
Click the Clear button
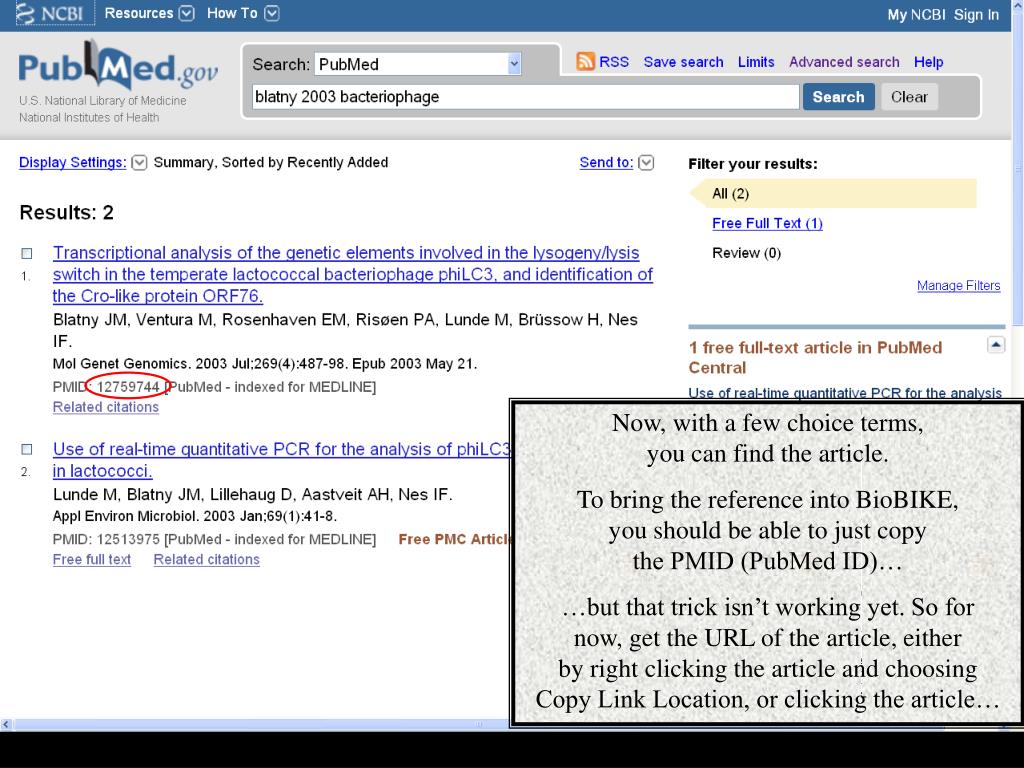[909, 97]
